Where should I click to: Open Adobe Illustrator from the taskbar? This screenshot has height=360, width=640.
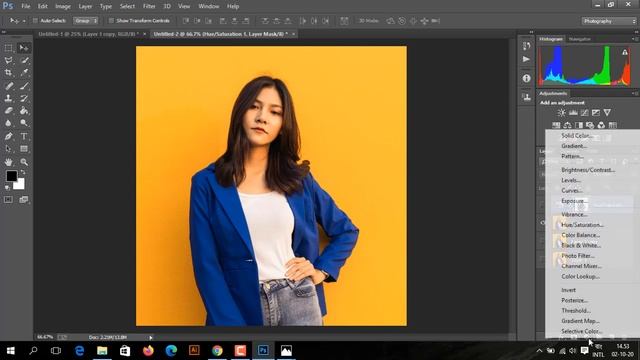click(x=194, y=351)
